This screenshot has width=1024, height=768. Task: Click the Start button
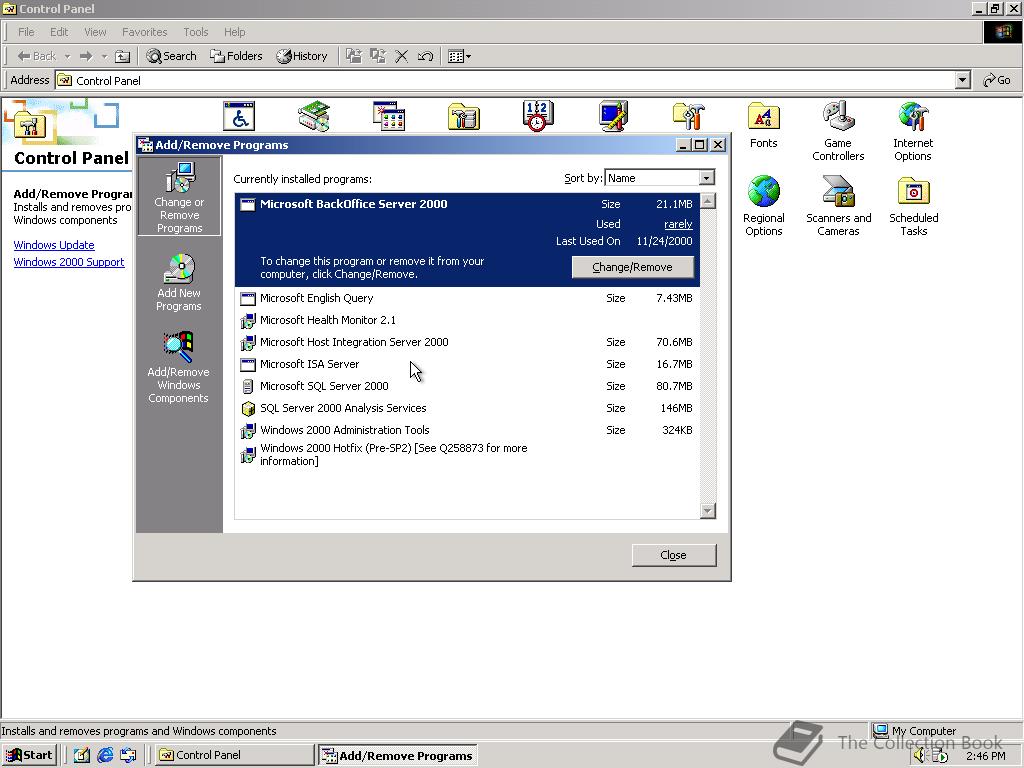tap(30, 755)
